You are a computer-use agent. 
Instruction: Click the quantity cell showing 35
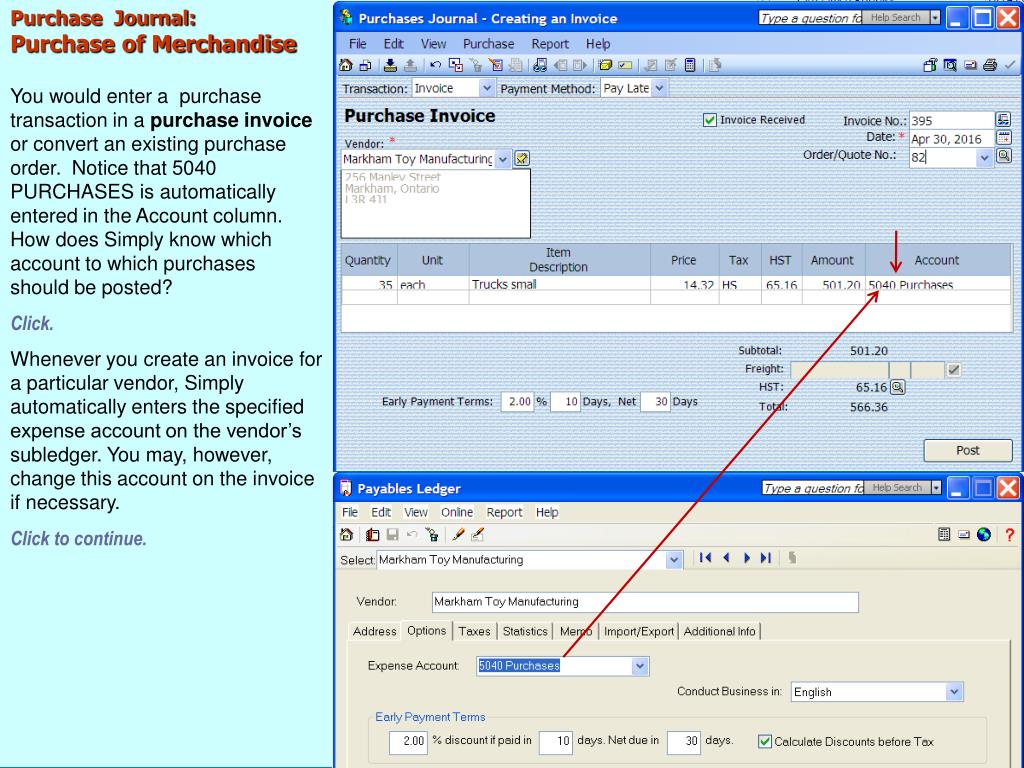(369, 284)
